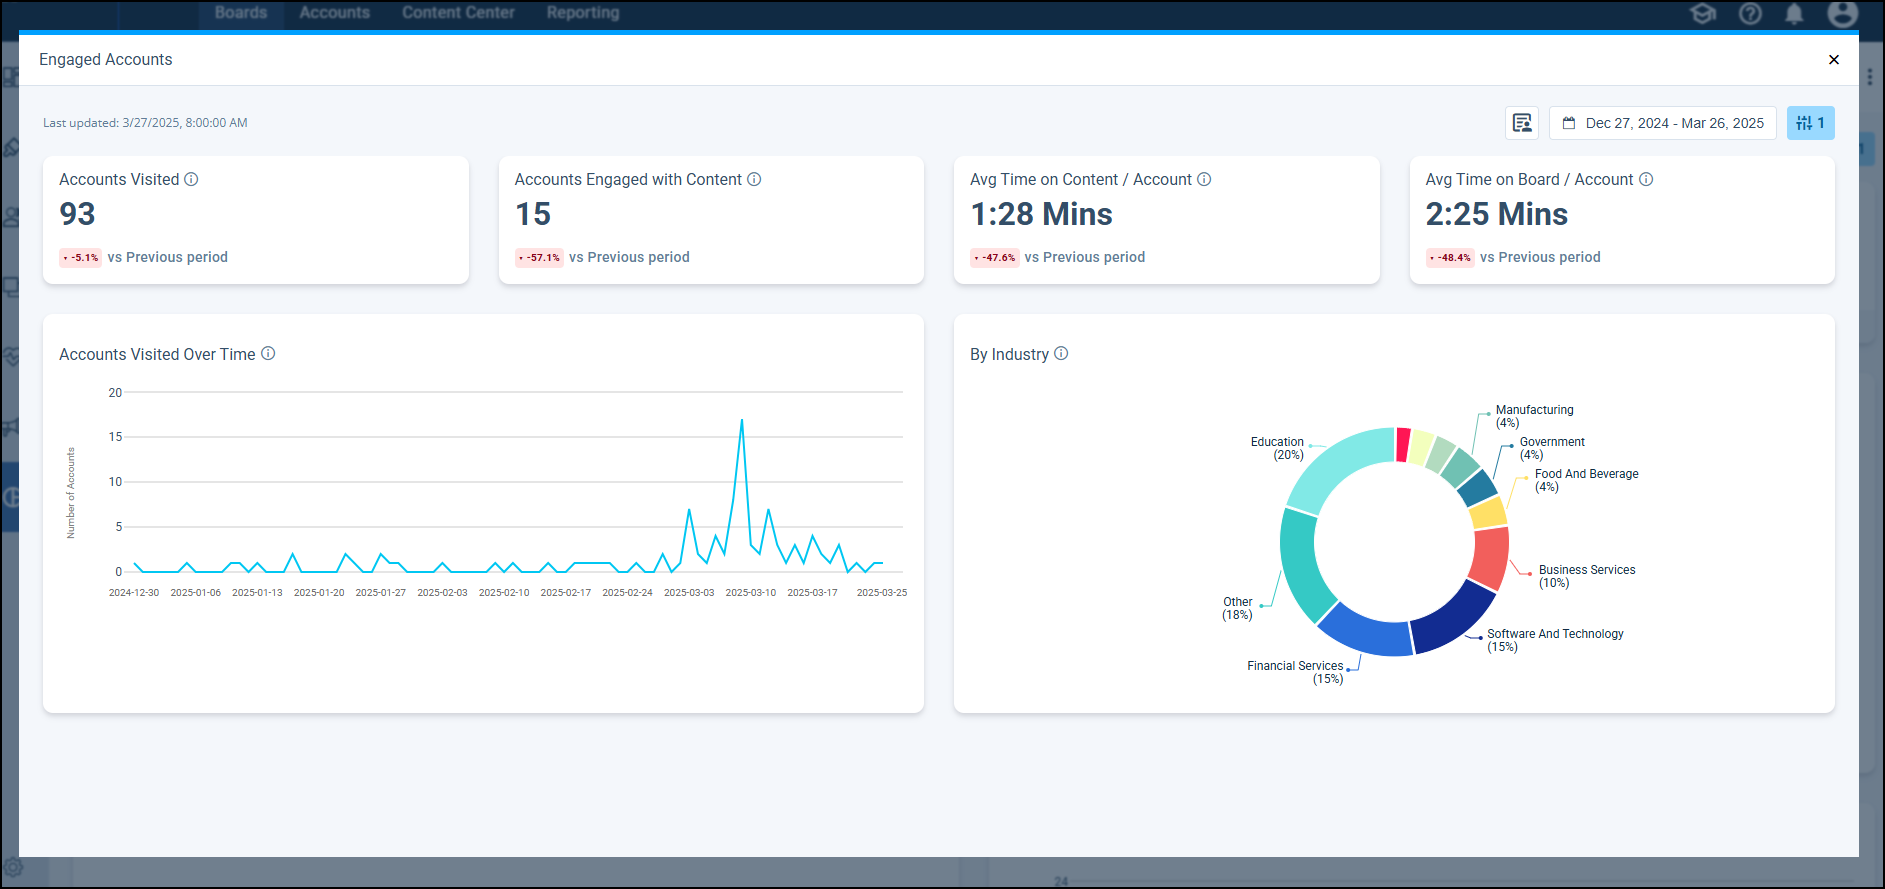Open the user profile avatar
1885x889 pixels.
pyautogui.click(x=1842, y=13)
